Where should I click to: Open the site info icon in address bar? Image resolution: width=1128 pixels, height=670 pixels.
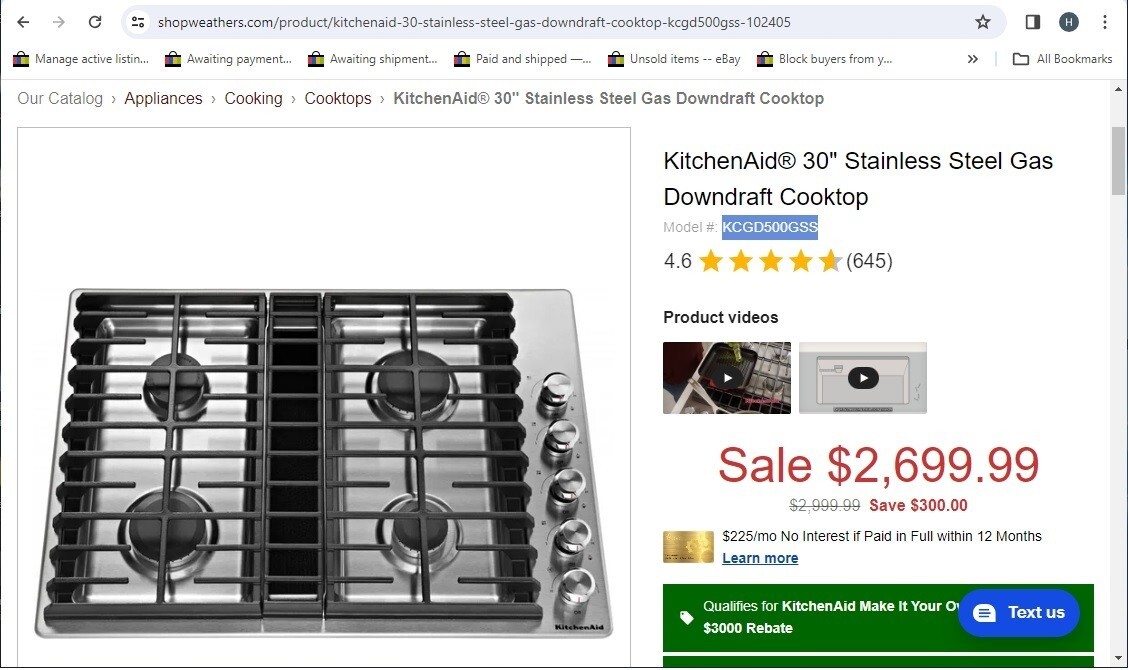(x=137, y=21)
